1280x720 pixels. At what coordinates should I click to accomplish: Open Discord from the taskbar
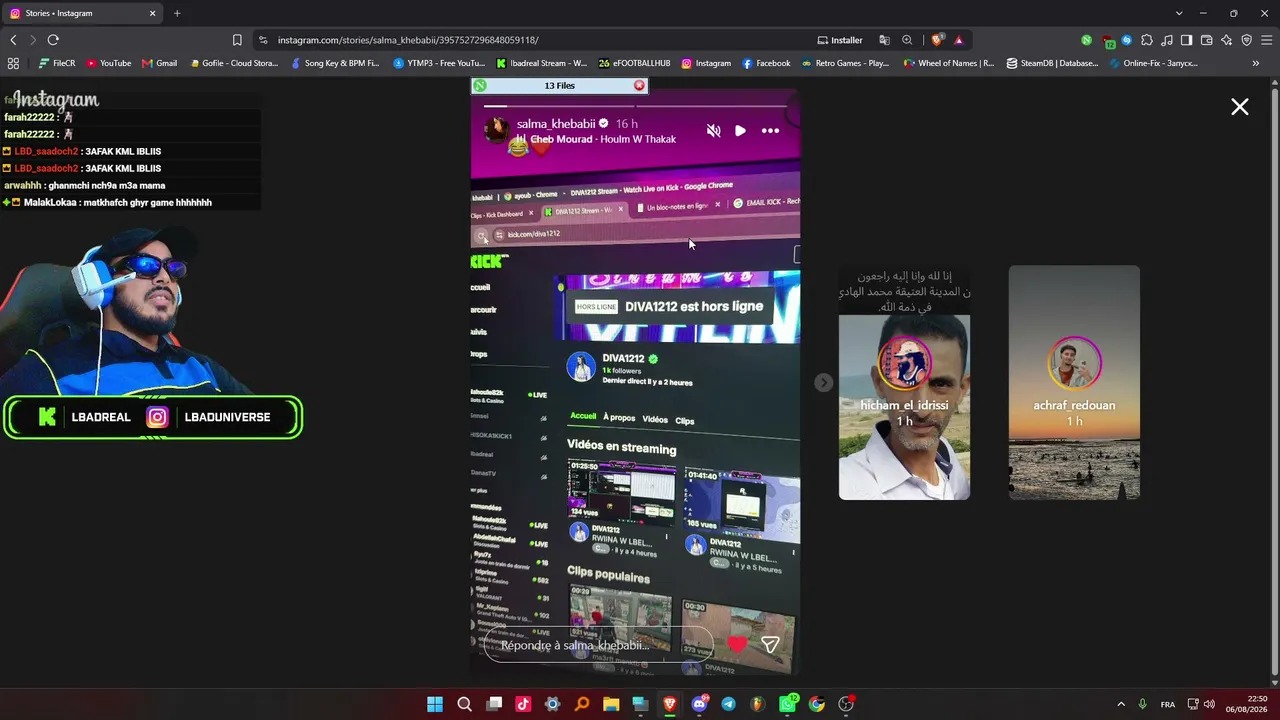(699, 704)
